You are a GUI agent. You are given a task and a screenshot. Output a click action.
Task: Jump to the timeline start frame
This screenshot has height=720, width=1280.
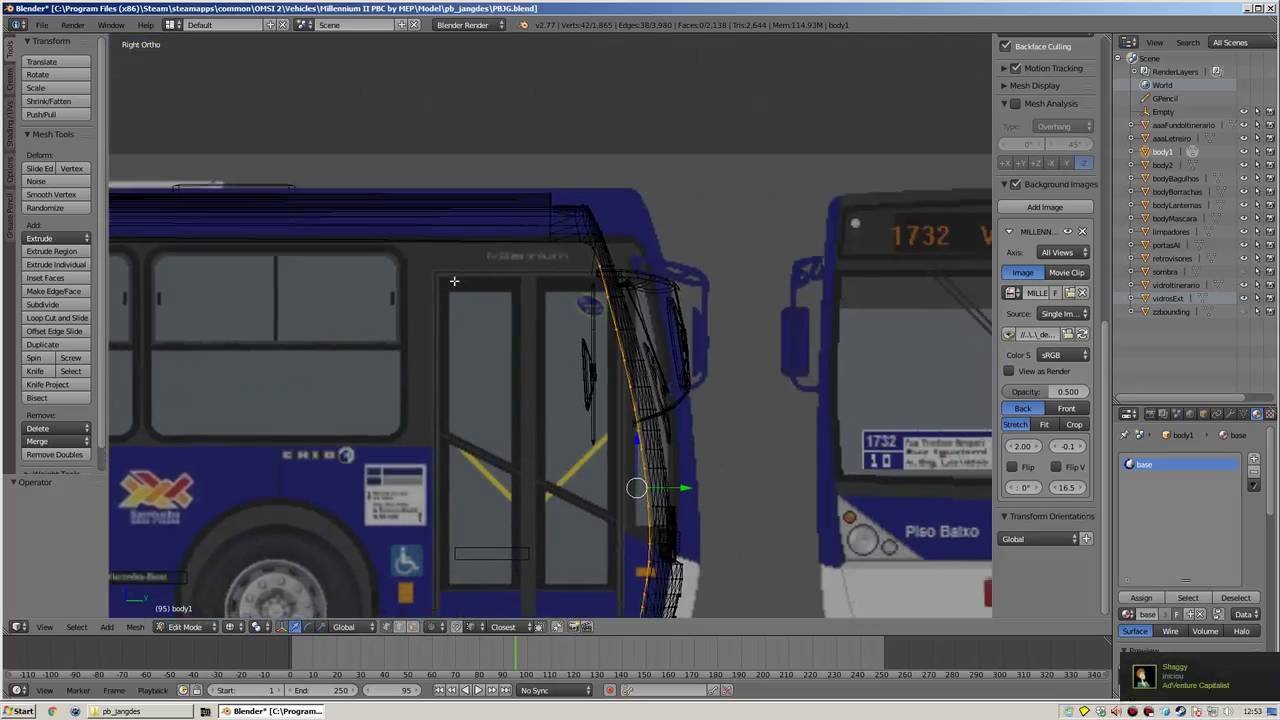[x=439, y=690]
